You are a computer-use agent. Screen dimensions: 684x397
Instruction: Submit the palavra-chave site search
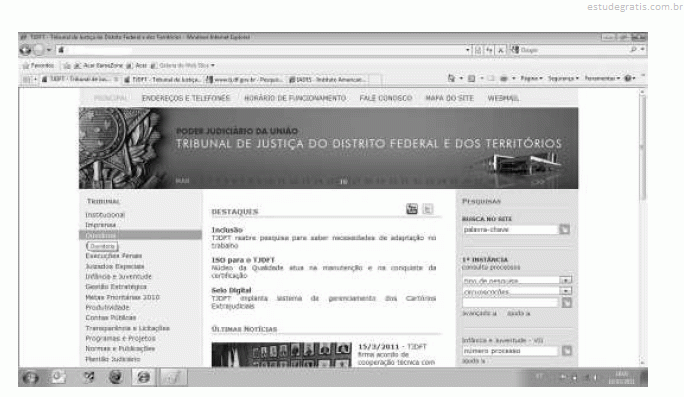pos(564,229)
